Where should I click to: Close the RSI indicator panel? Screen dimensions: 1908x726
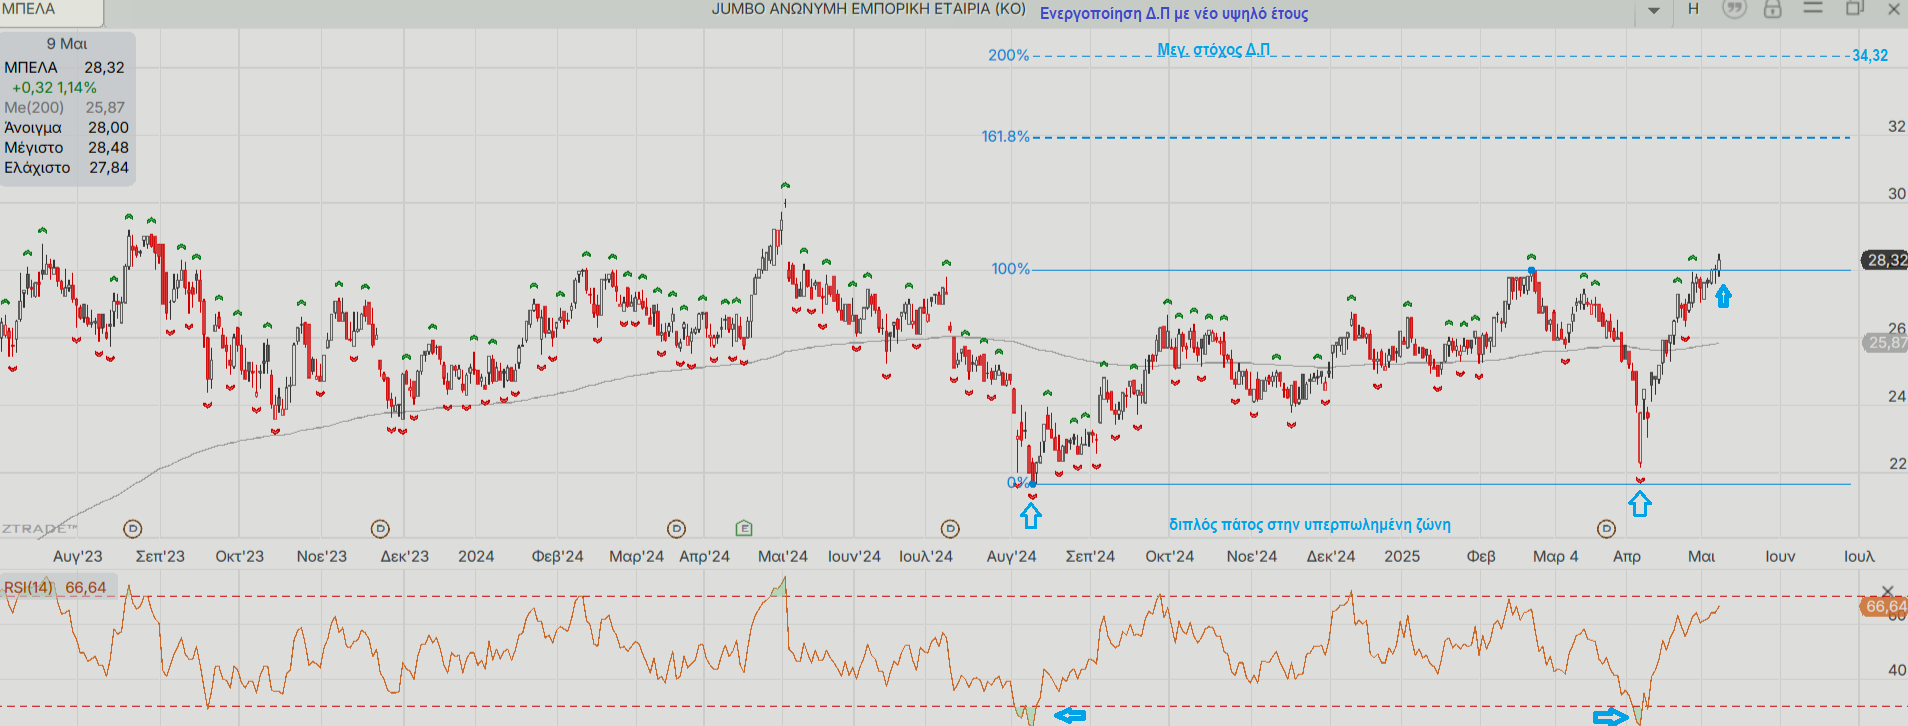[1888, 592]
